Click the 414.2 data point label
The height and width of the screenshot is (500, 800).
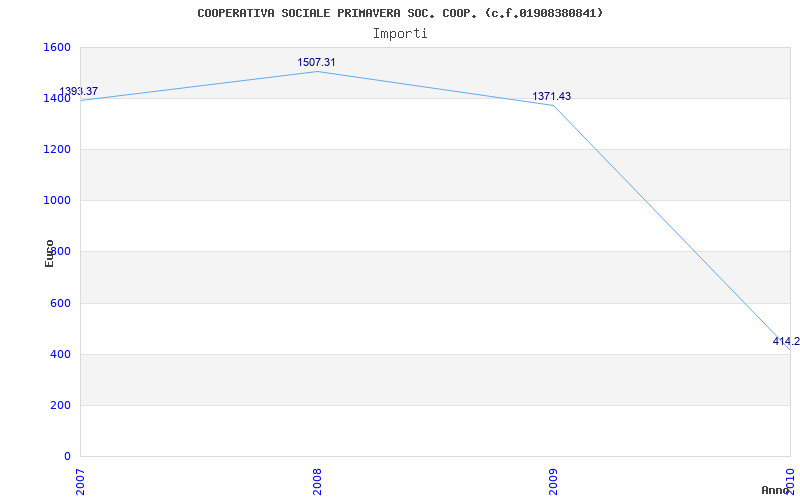click(786, 341)
